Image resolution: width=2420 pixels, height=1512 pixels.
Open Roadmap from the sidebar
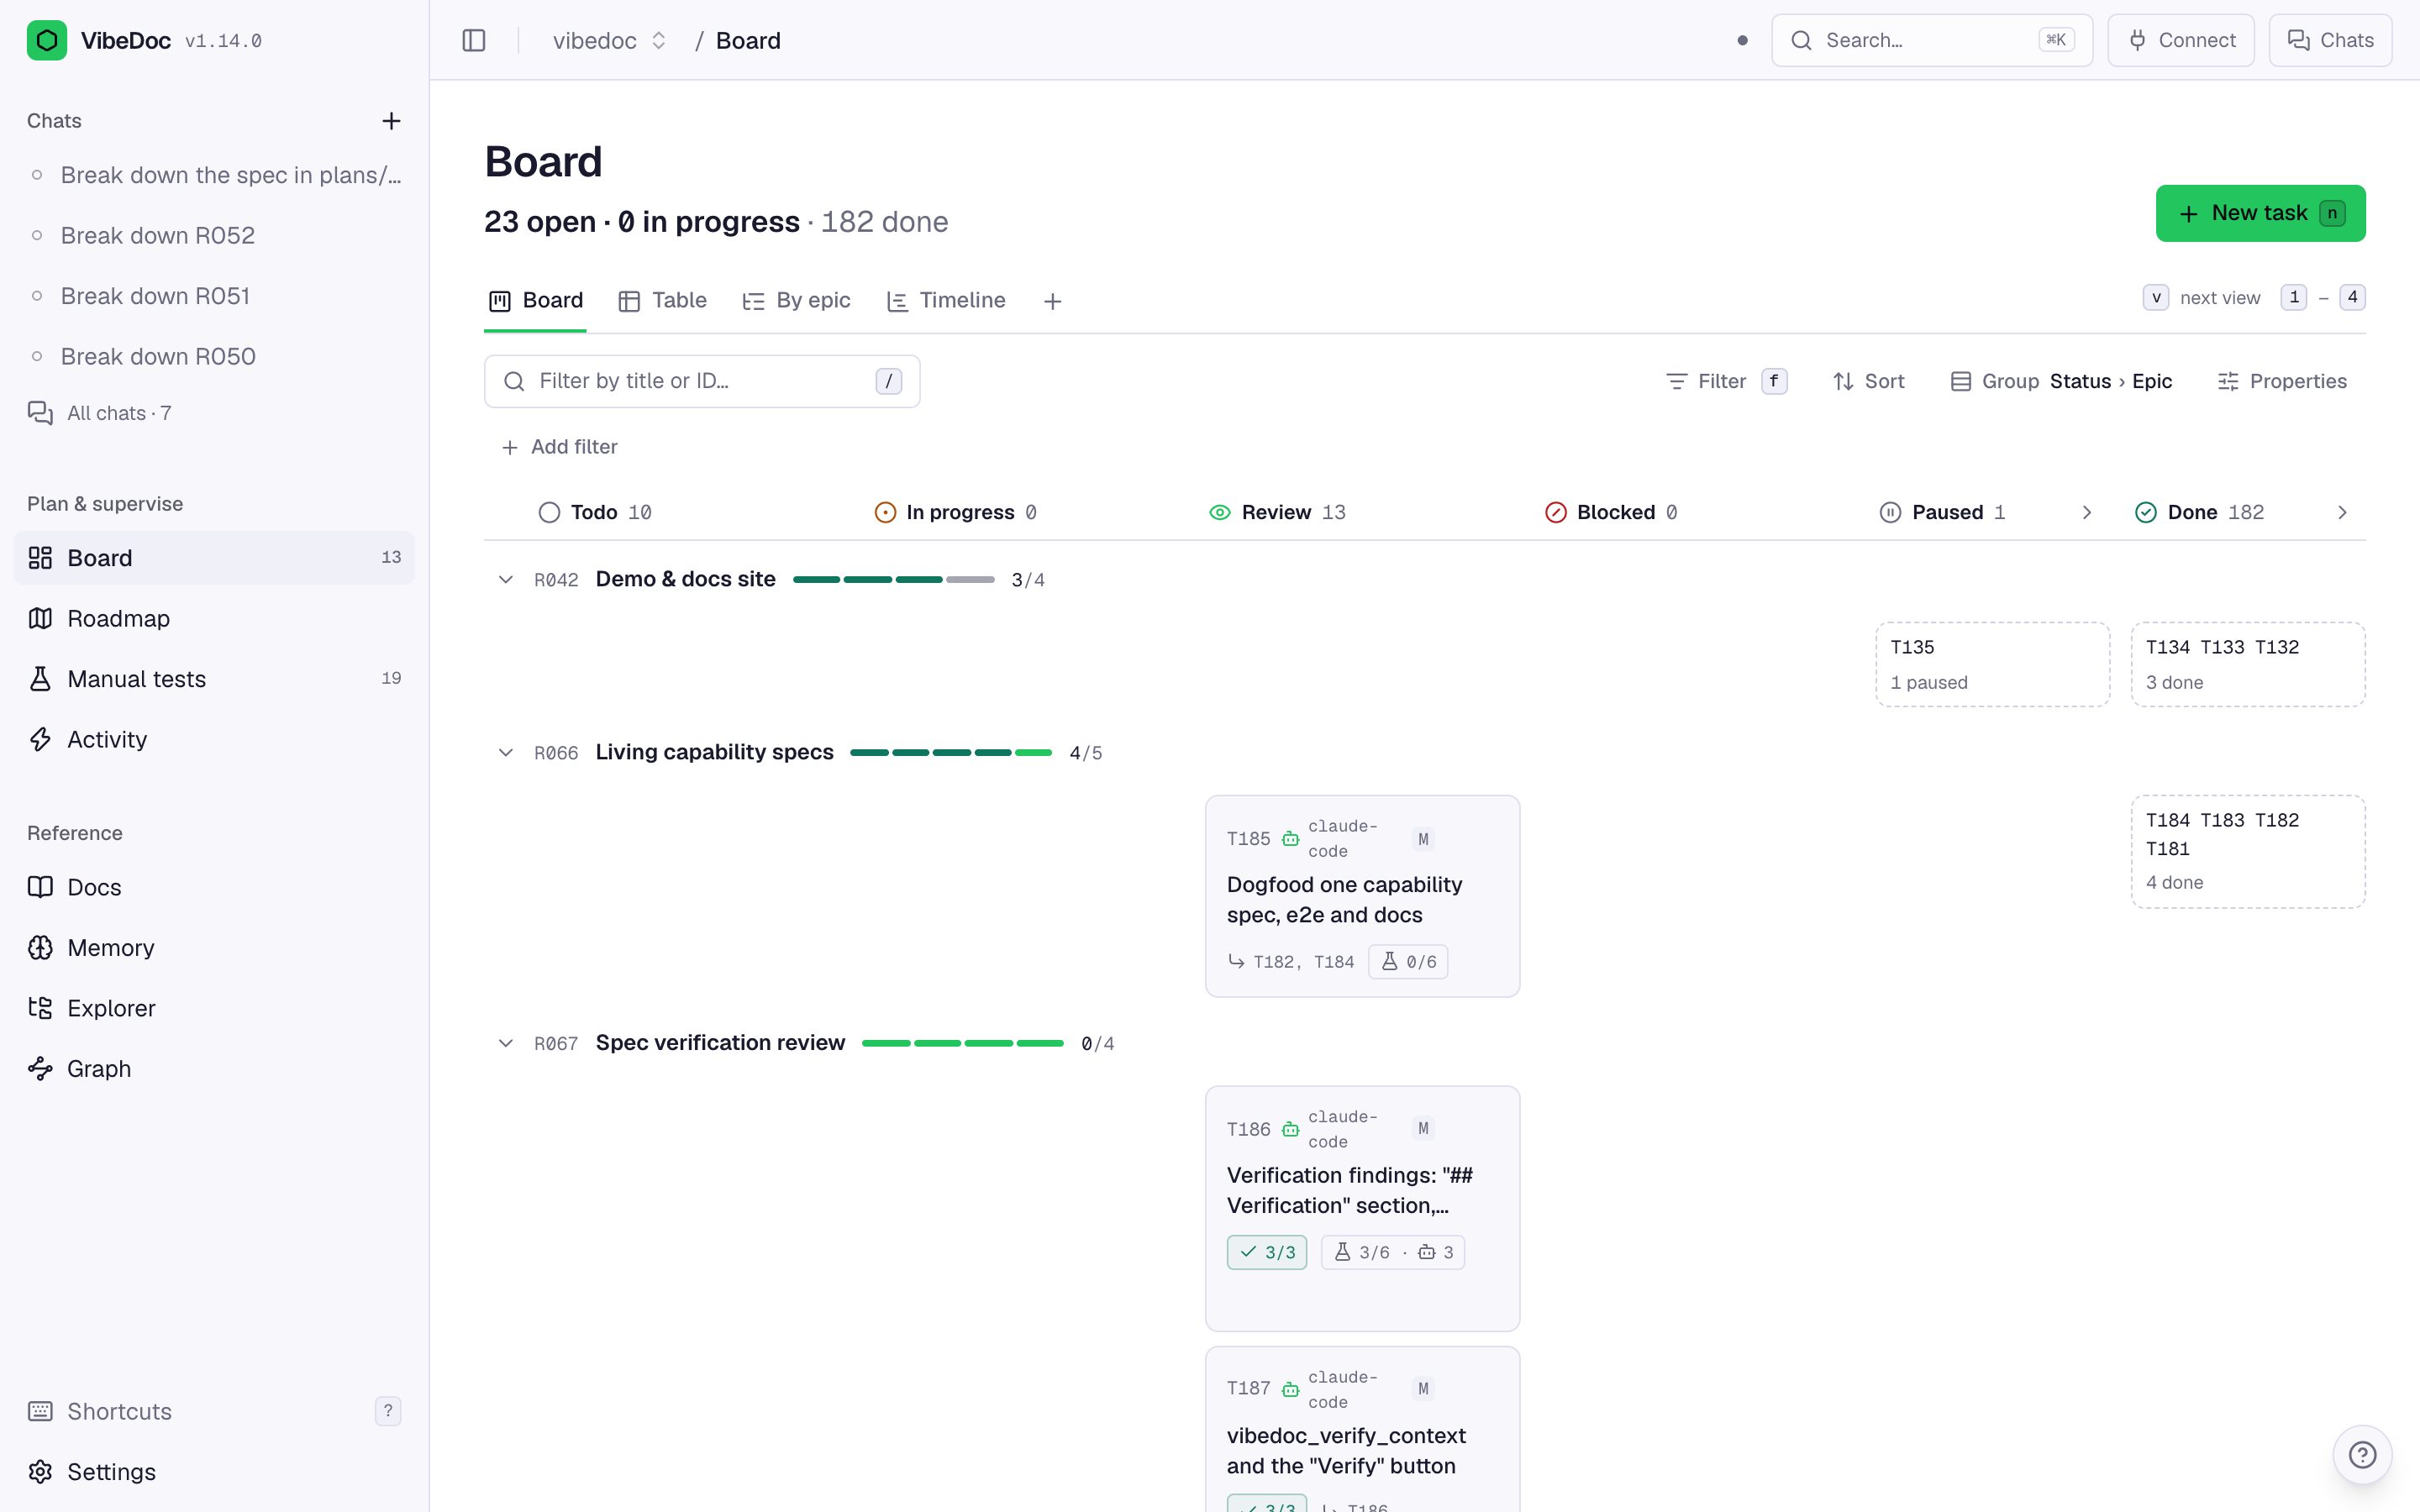point(214,618)
